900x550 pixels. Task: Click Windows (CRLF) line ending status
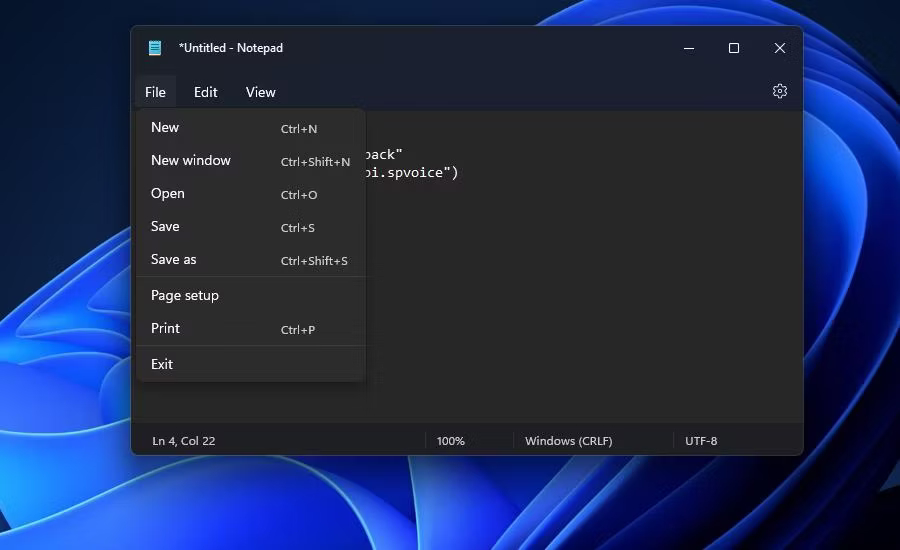[569, 441]
